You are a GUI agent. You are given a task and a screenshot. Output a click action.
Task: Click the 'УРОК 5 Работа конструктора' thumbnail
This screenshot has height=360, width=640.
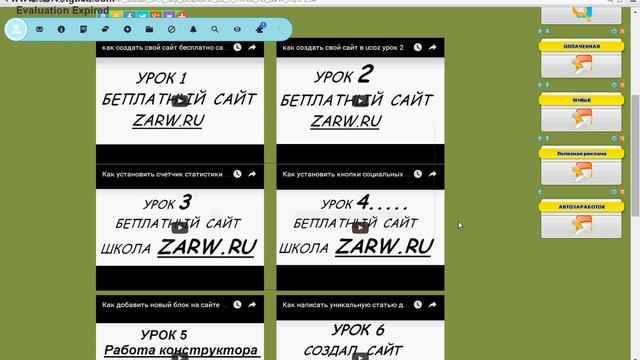pyautogui.click(x=180, y=341)
